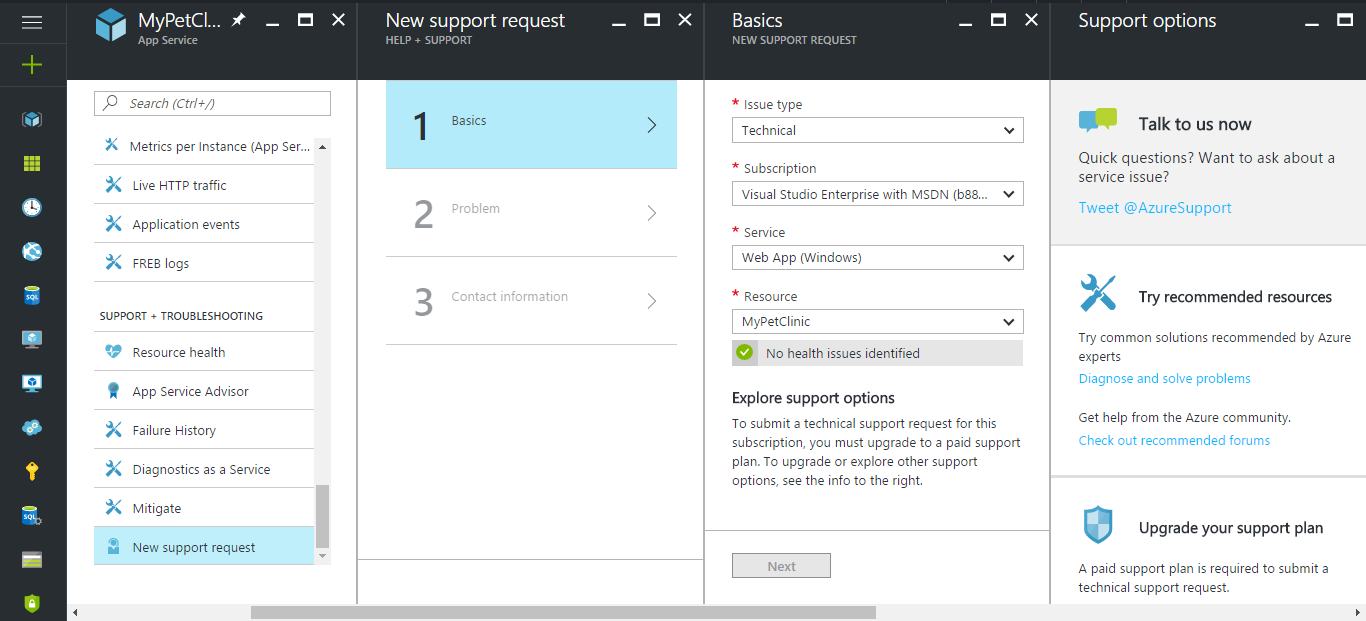Click the shield icon beside Upgrade your support plan
The height and width of the screenshot is (621, 1366).
[1098, 524]
